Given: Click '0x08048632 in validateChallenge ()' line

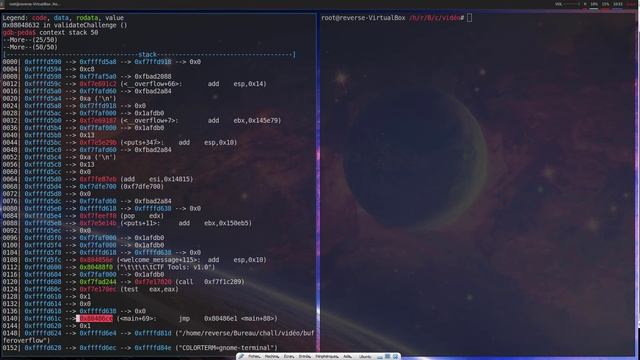Looking at the screenshot, I should pyautogui.click(x=65, y=25).
